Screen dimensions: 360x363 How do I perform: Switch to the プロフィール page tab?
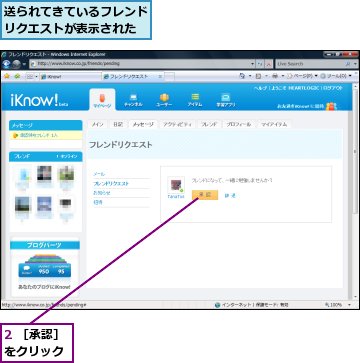(239, 124)
